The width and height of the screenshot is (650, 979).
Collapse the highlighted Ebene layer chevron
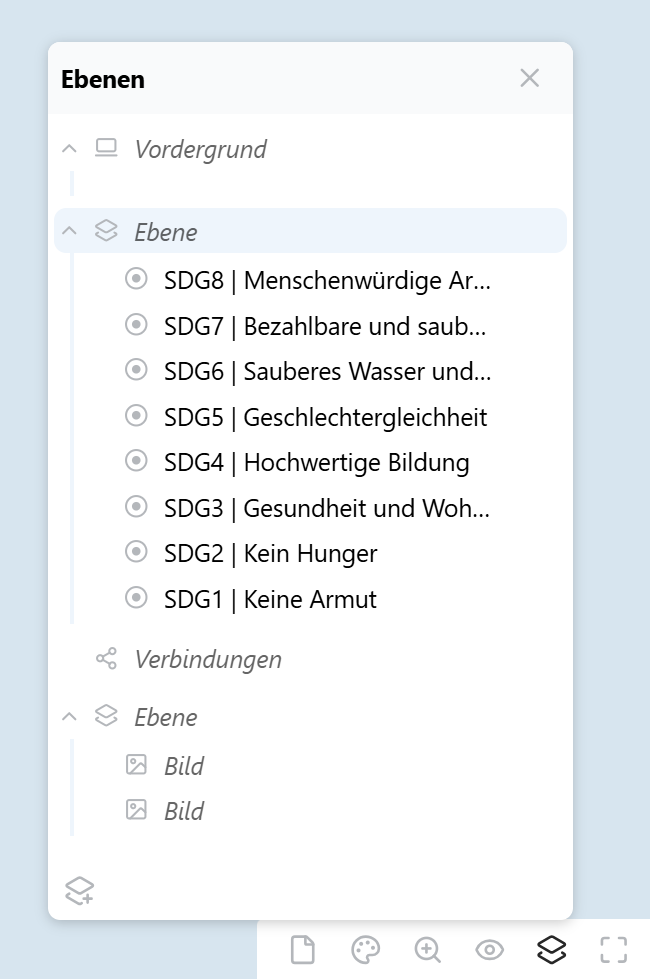coord(69,231)
